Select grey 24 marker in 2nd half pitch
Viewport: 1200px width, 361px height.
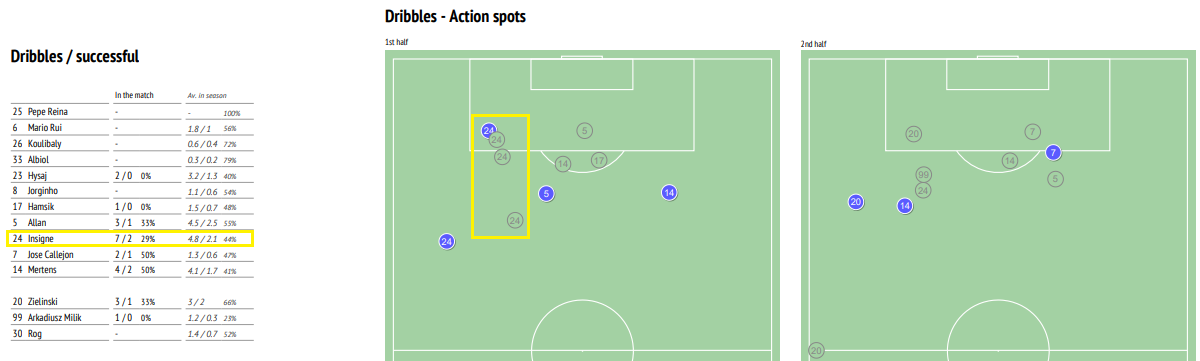tap(923, 190)
